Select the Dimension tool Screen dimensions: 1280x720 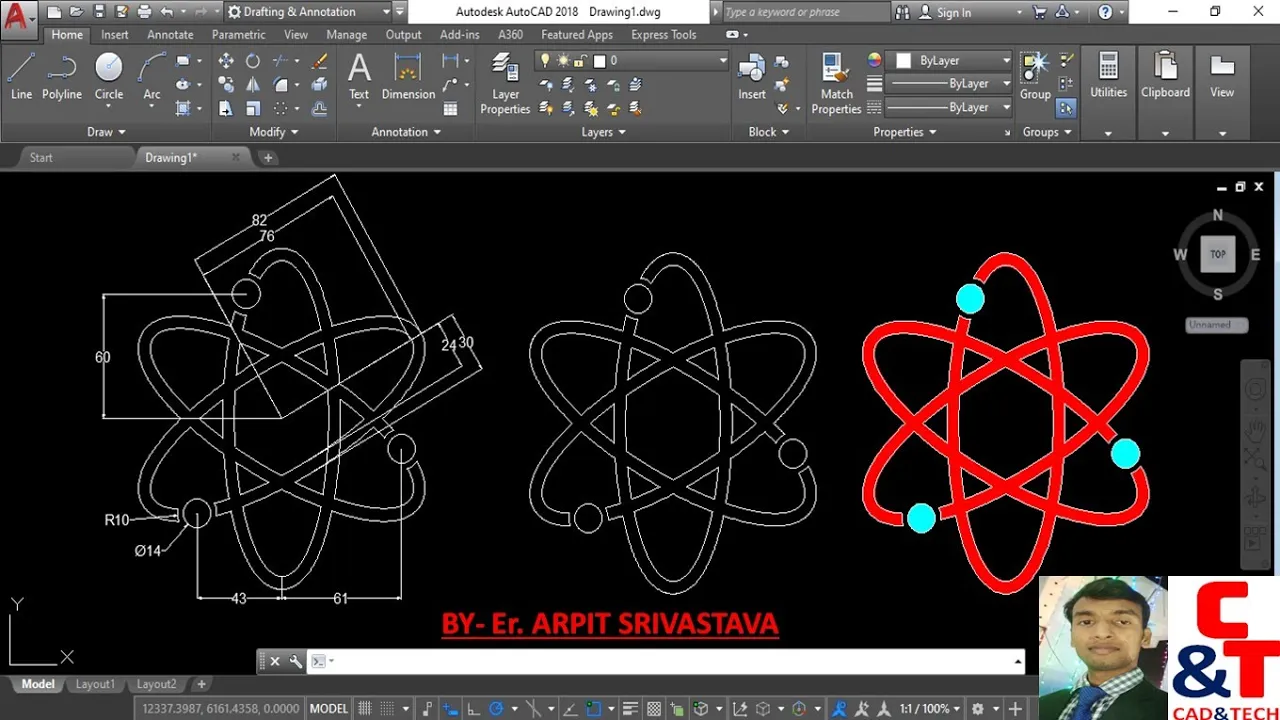tap(408, 77)
